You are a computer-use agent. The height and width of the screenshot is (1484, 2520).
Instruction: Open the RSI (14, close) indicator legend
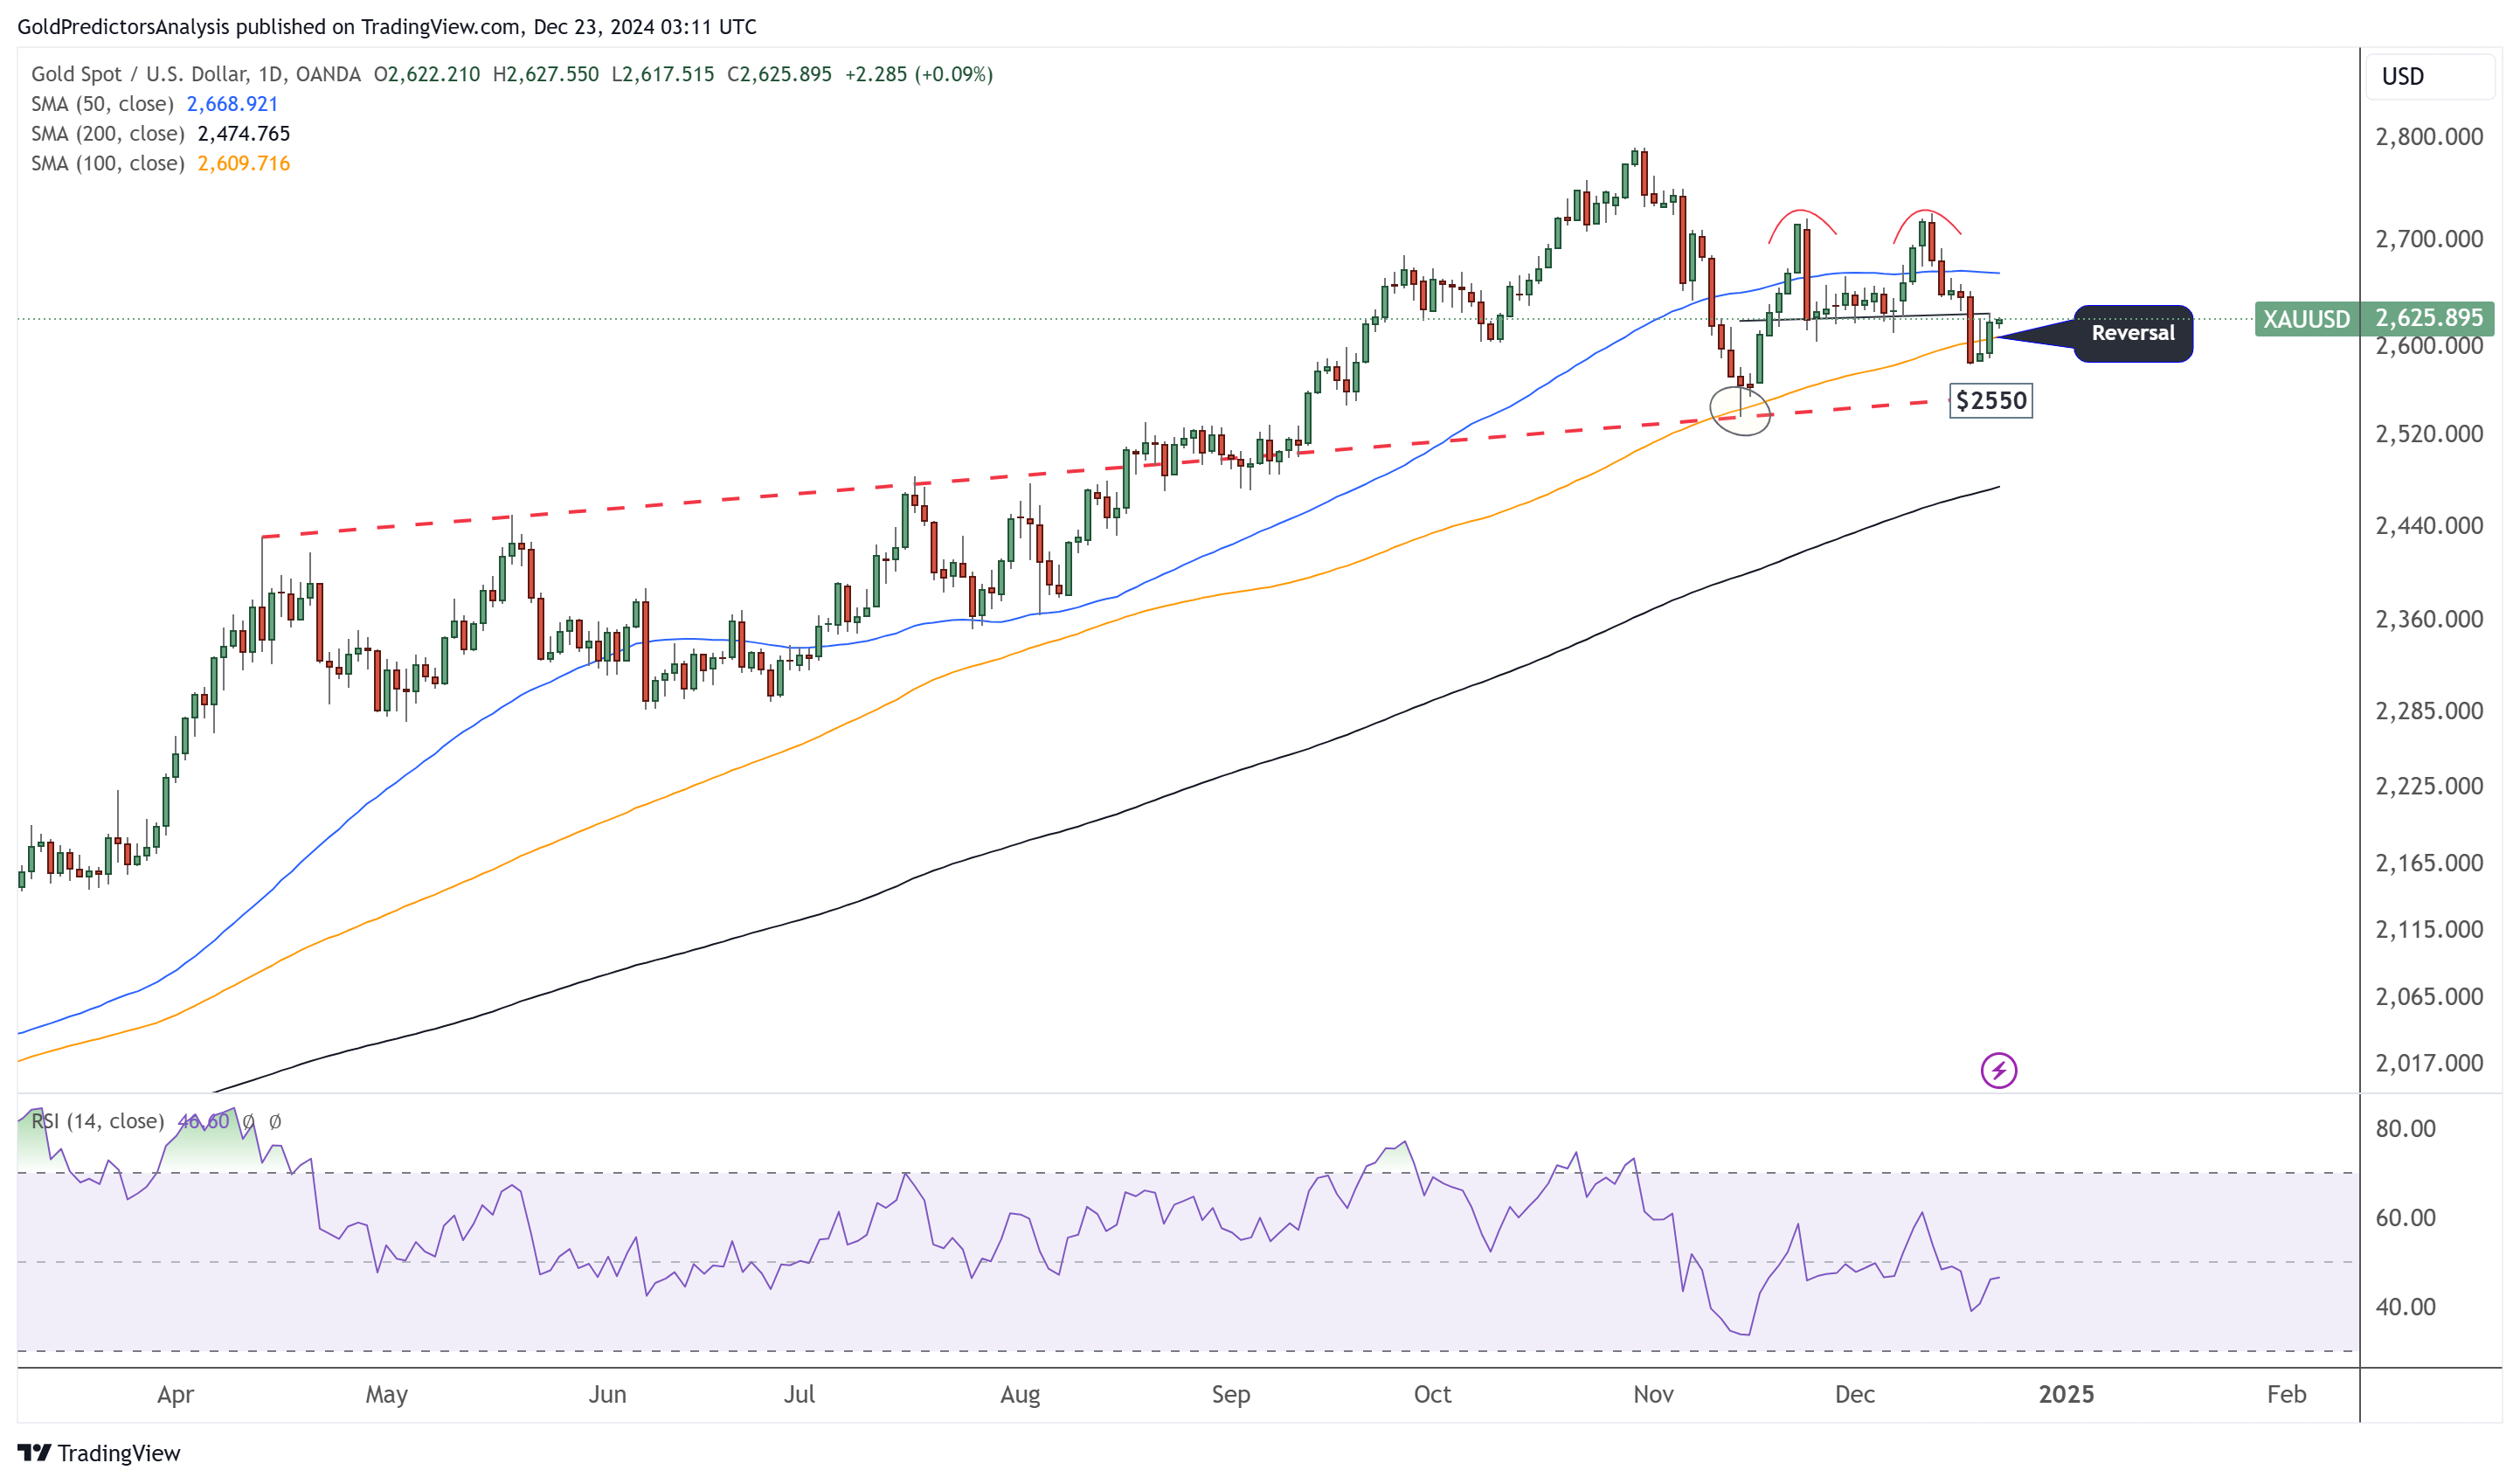point(97,1121)
